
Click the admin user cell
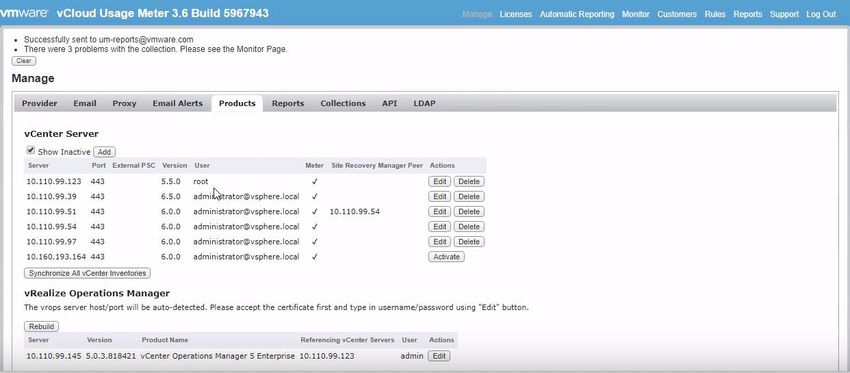point(411,356)
